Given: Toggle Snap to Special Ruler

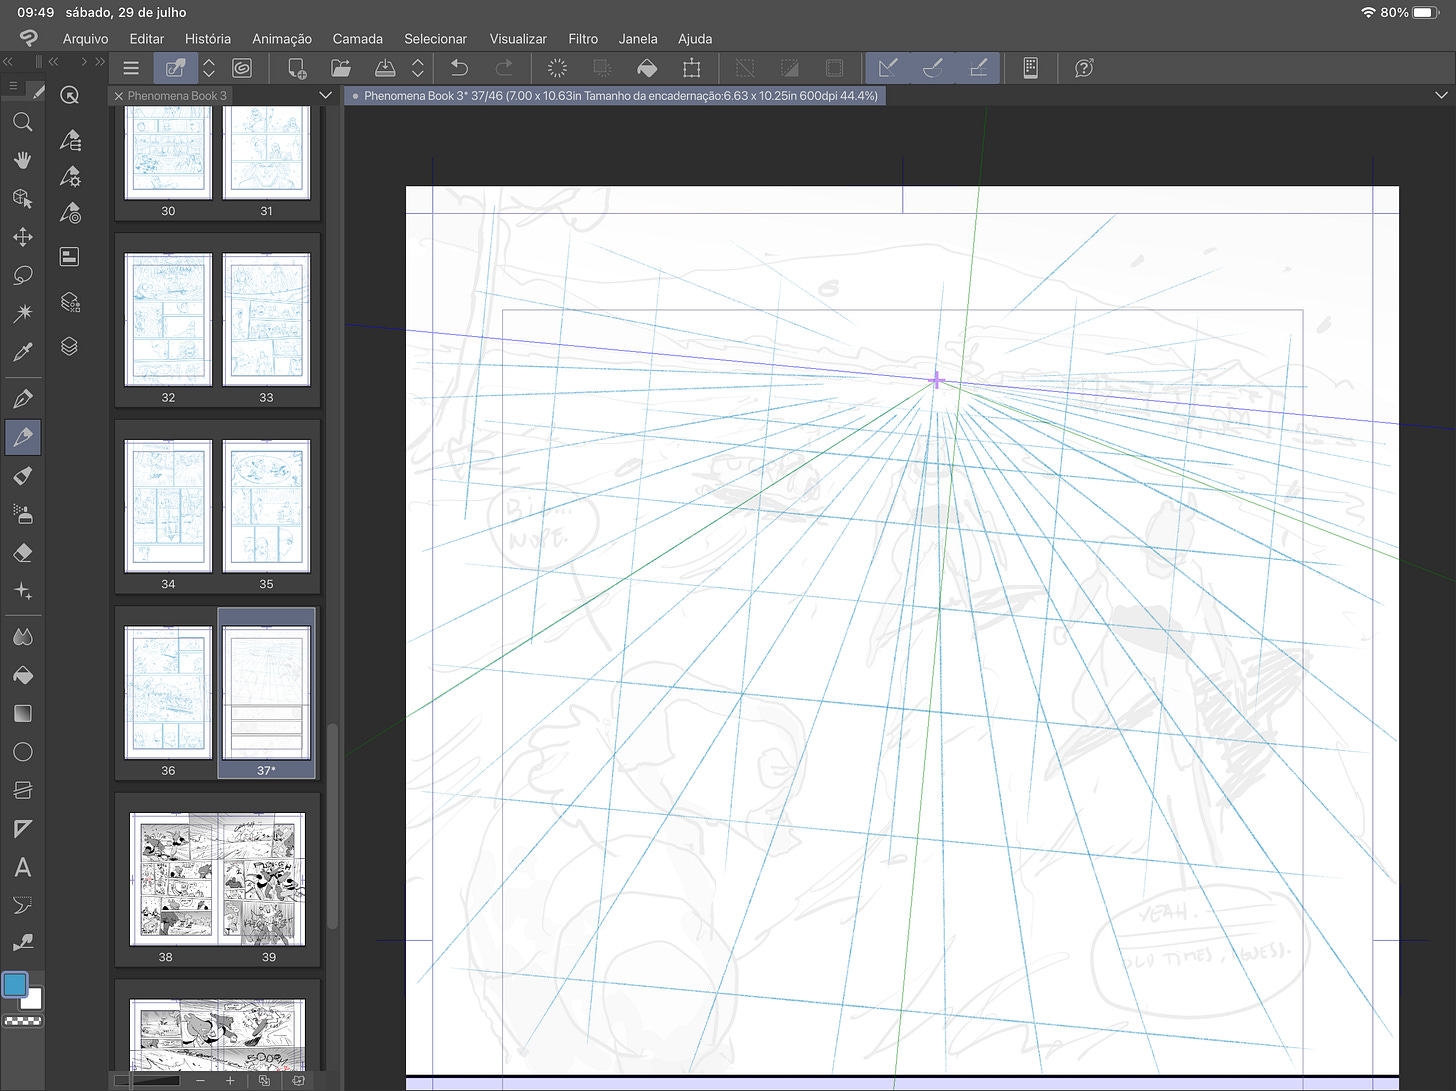Looking at the screenshot, I should [x=933, y=68].
